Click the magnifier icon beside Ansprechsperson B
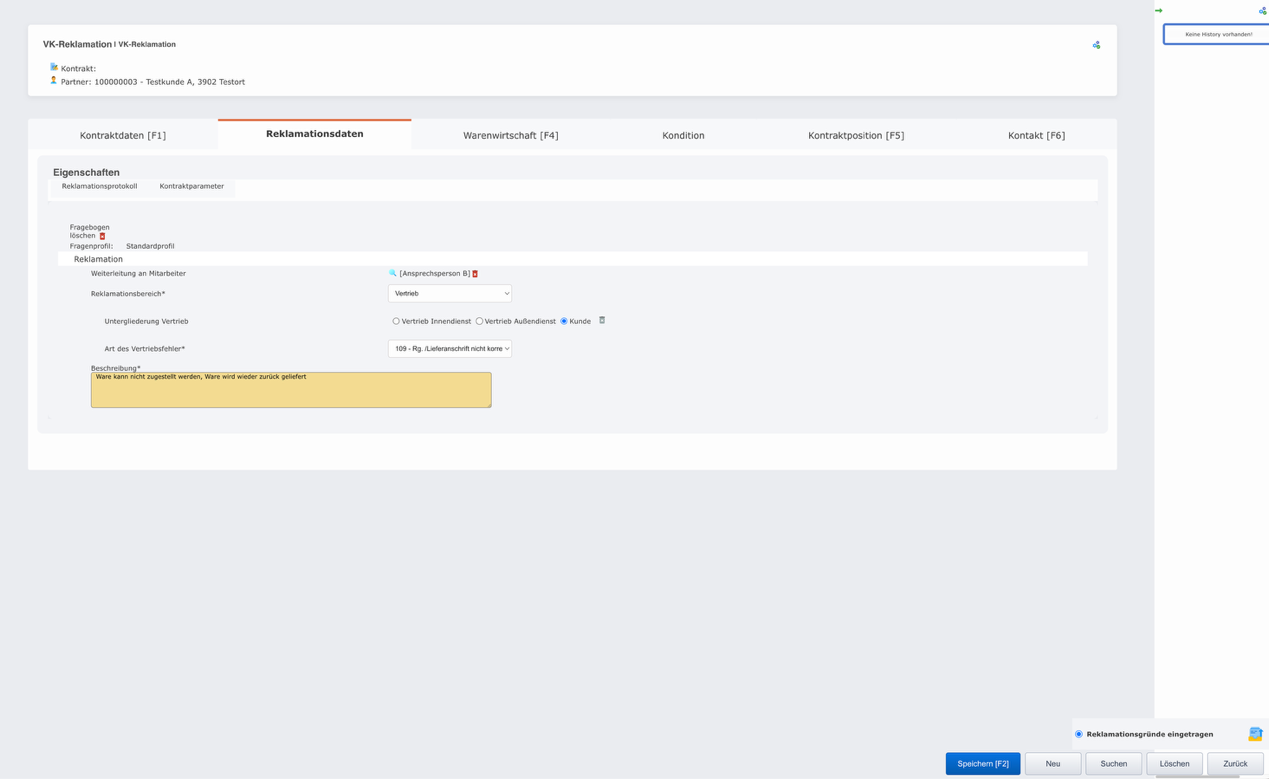Viewport: 1269px width, 779px height. tap(393, 273)
